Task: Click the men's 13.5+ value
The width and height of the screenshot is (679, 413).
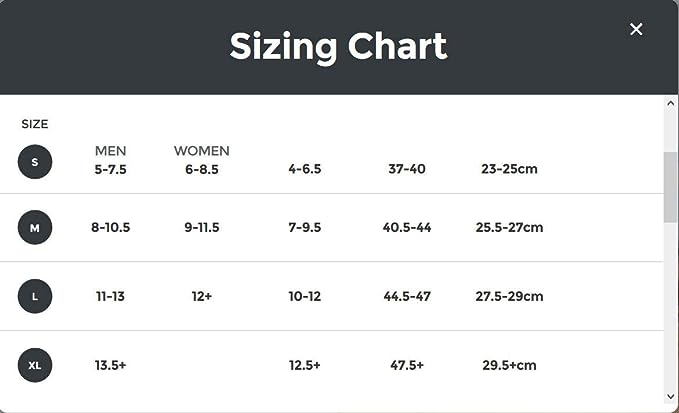Action: [x=110, y=365]
